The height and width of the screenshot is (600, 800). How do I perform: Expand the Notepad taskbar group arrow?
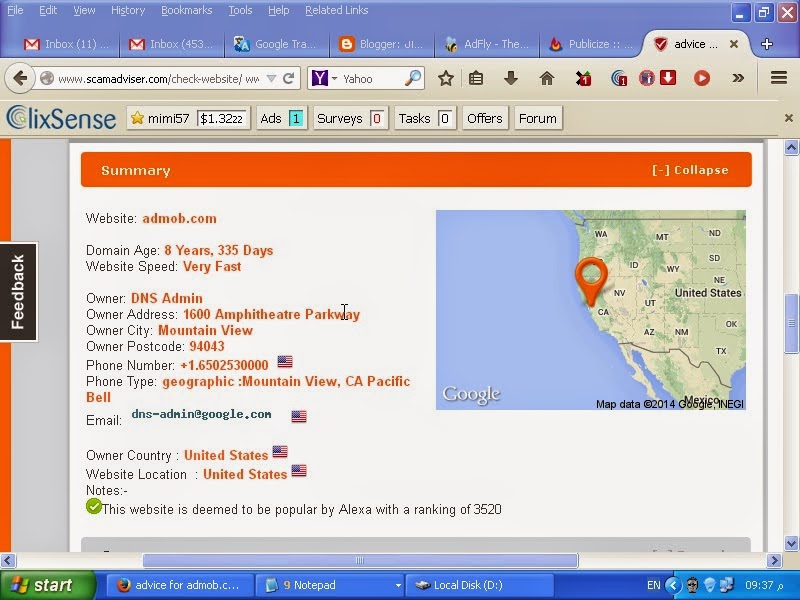pyautogui.click(x=398, y=585)
